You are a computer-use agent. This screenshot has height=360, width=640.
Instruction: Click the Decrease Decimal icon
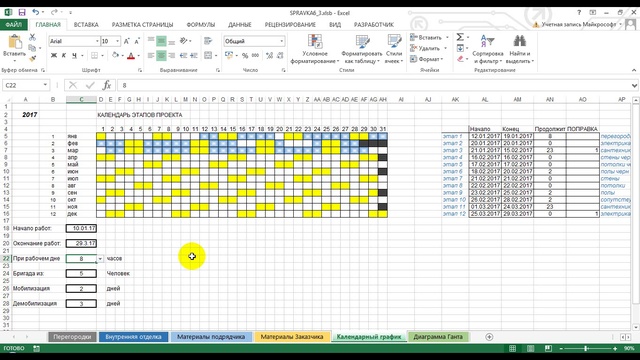click(280, 55)
